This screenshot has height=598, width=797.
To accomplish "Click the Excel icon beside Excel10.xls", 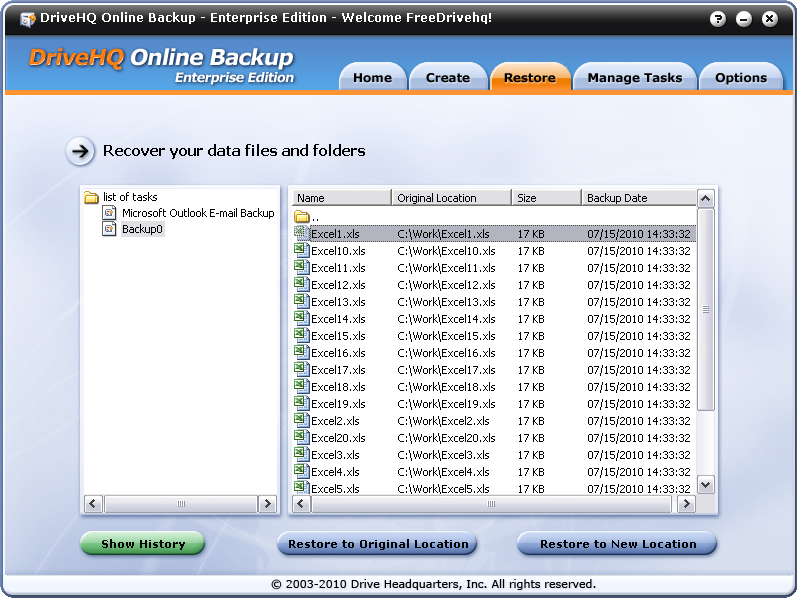I will 301,250.
